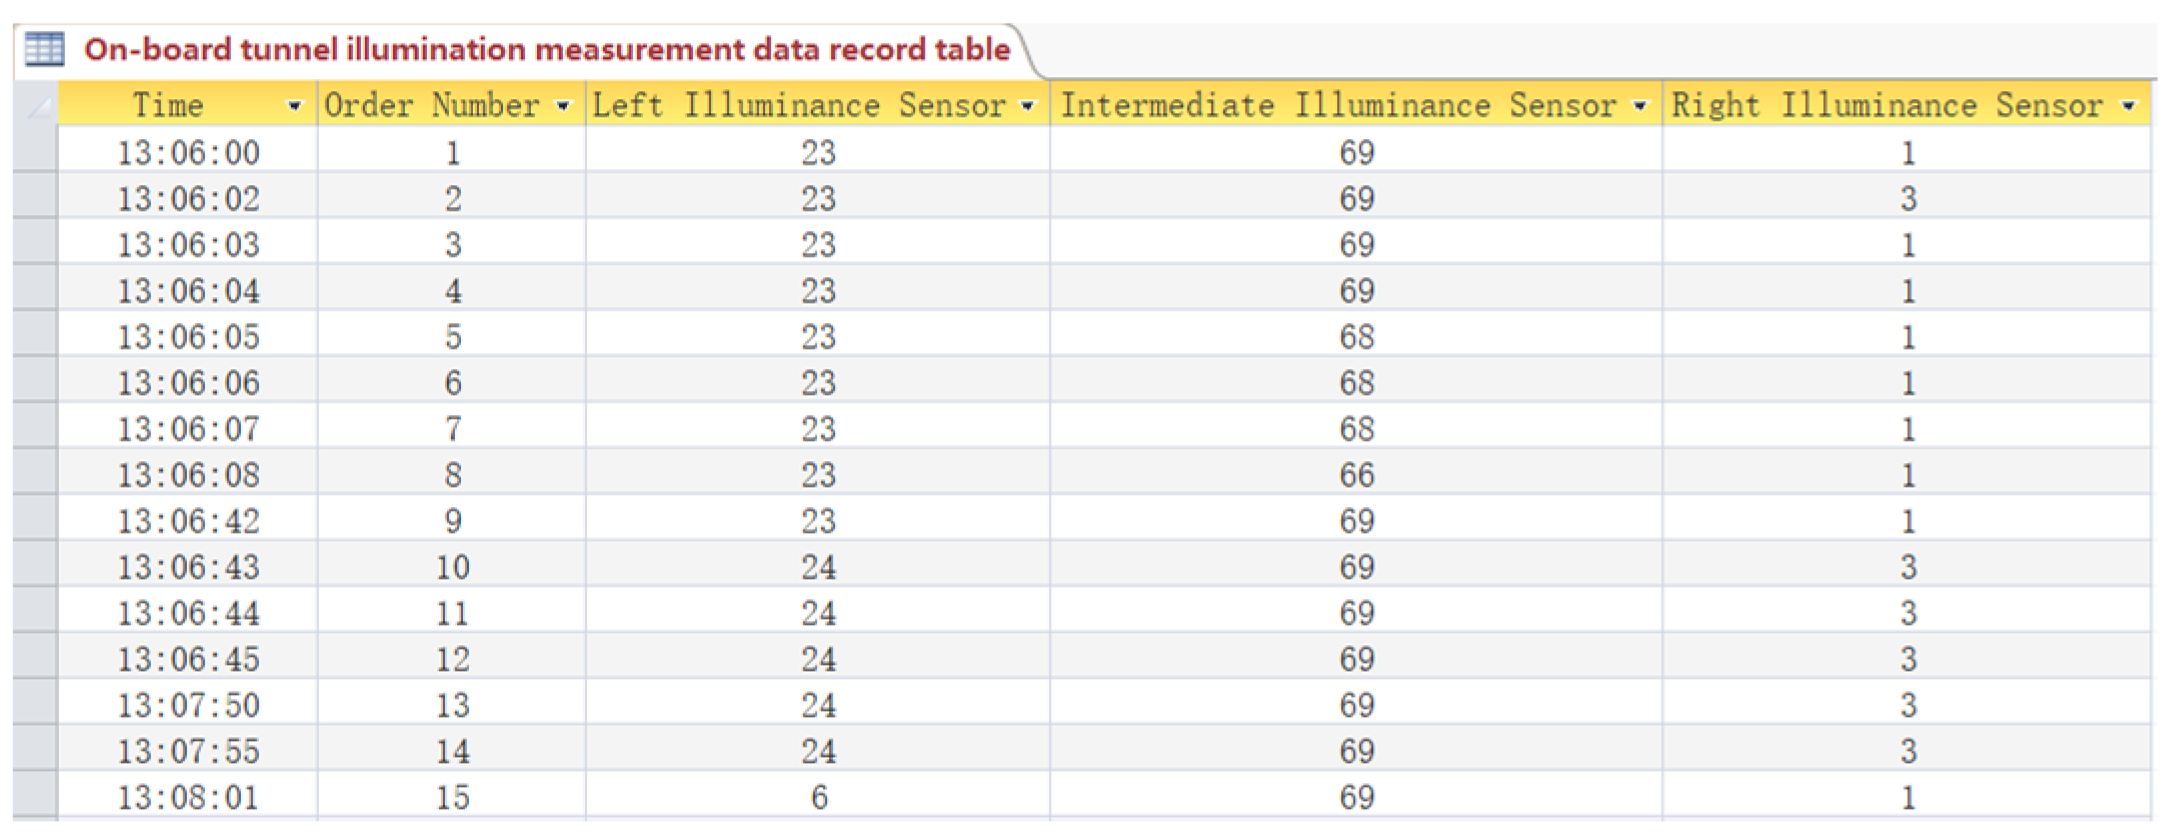Image resolution: width=2173 pixels, height=838 pixels.
Task: Select the row header for 13:06:00
Action: pos(36,152)
